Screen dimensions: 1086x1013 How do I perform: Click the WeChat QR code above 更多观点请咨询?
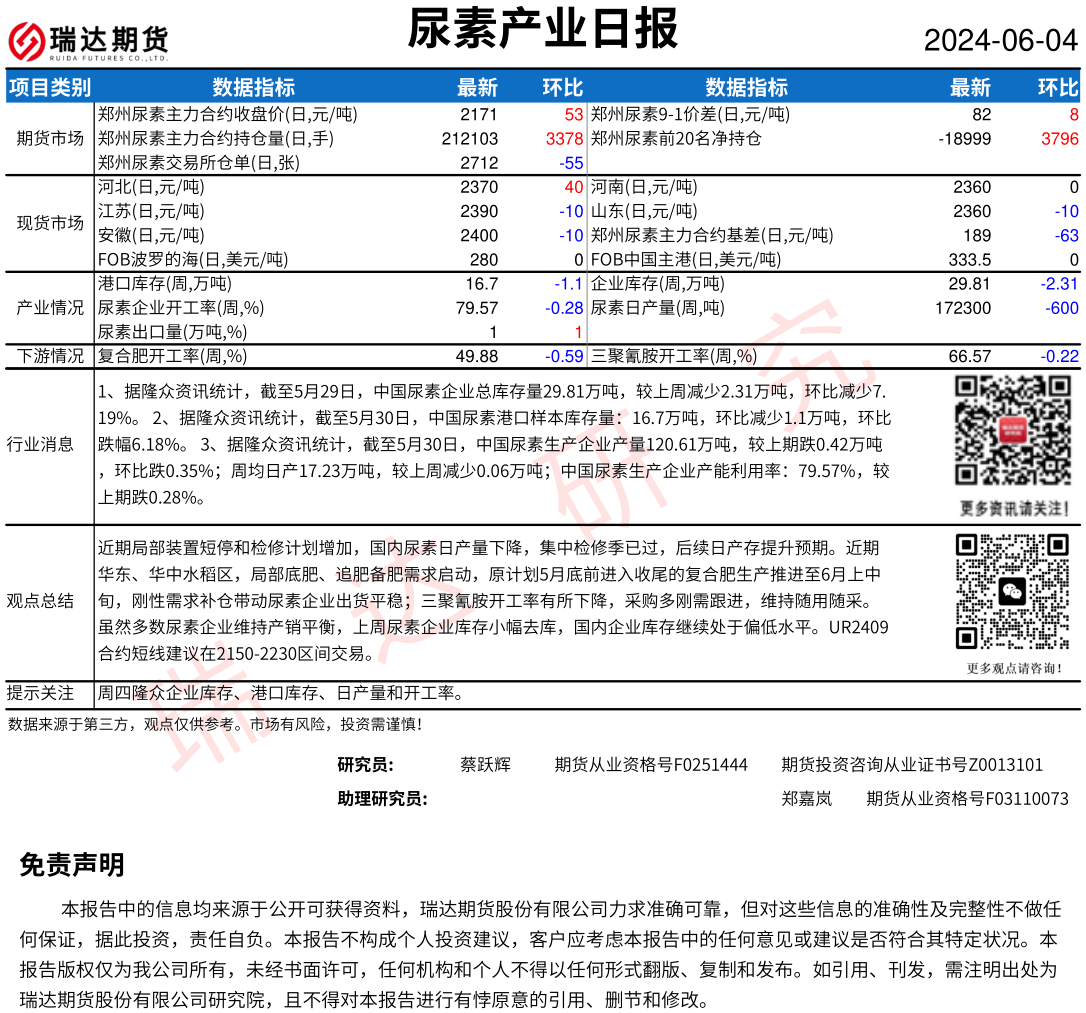coord(1012,592)
